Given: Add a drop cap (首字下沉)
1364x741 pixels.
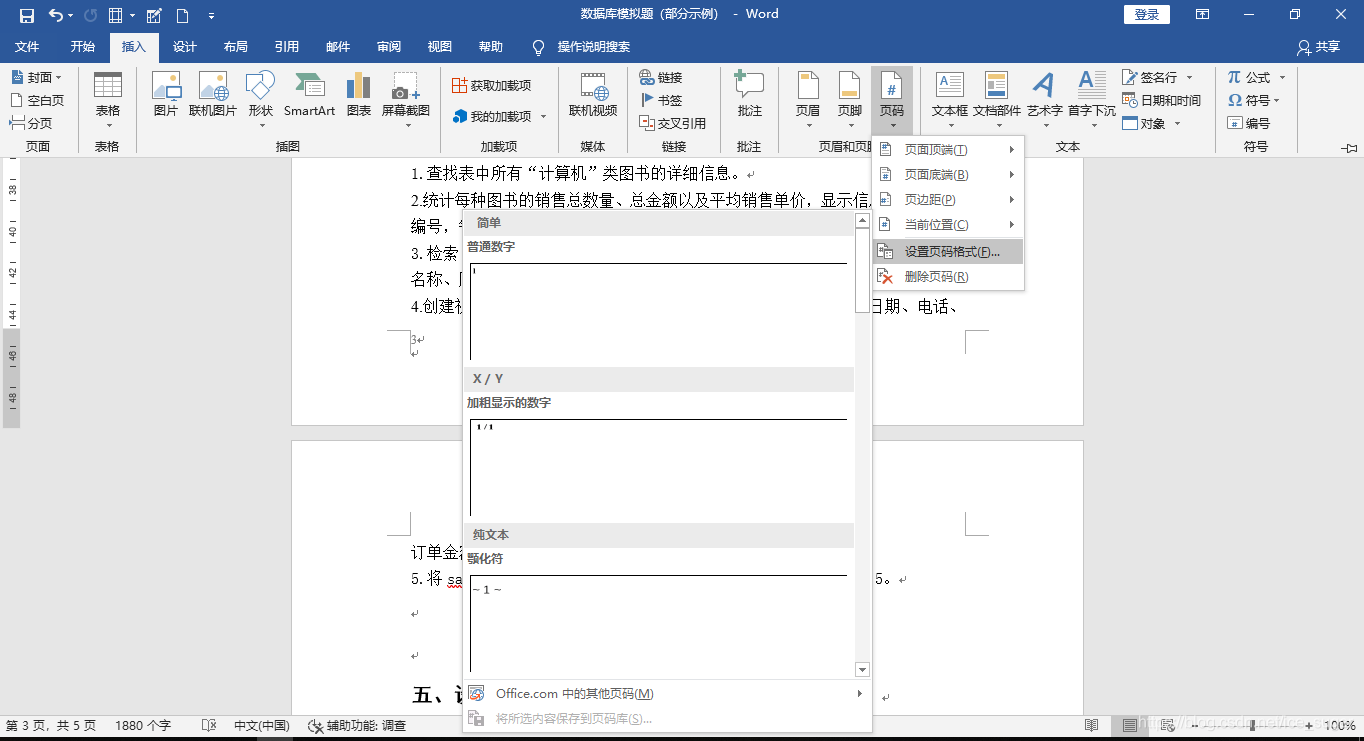Looking at the screenshot, I should pos(1091,97).
